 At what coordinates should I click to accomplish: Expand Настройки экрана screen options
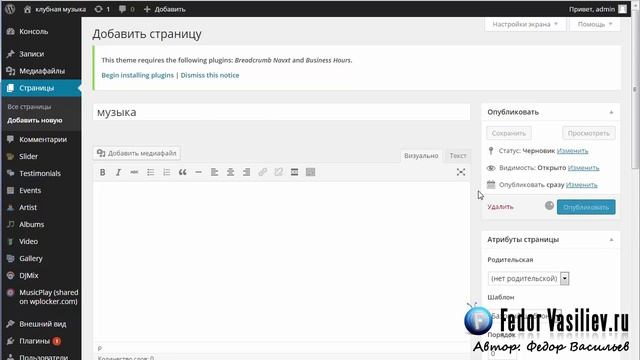525,24
